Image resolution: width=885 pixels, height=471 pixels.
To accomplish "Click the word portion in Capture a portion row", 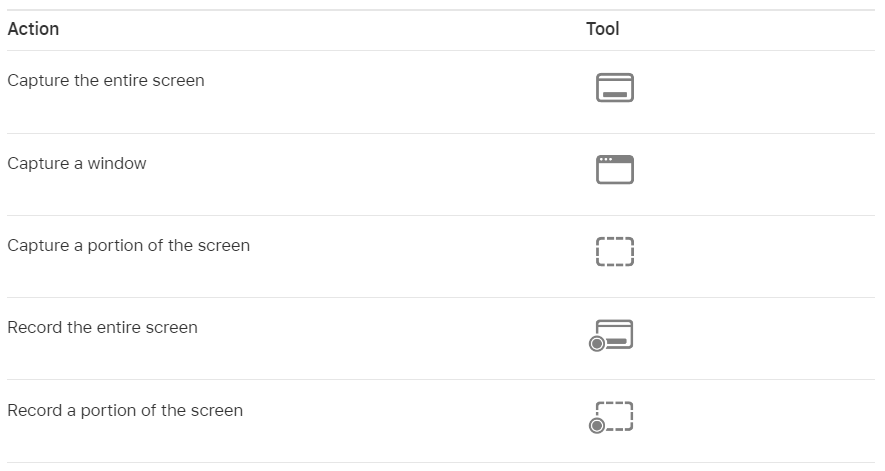I will (x=116, y=246).
